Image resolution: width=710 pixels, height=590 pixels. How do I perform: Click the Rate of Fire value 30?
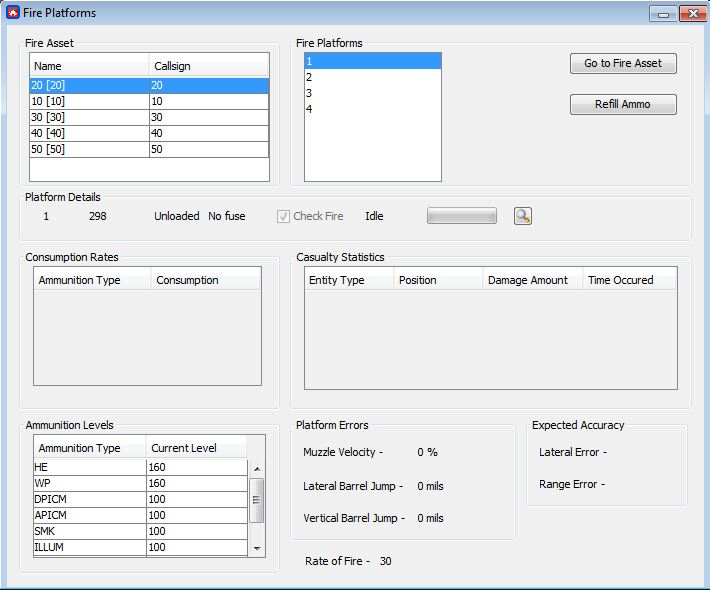[x=385, y=561]
